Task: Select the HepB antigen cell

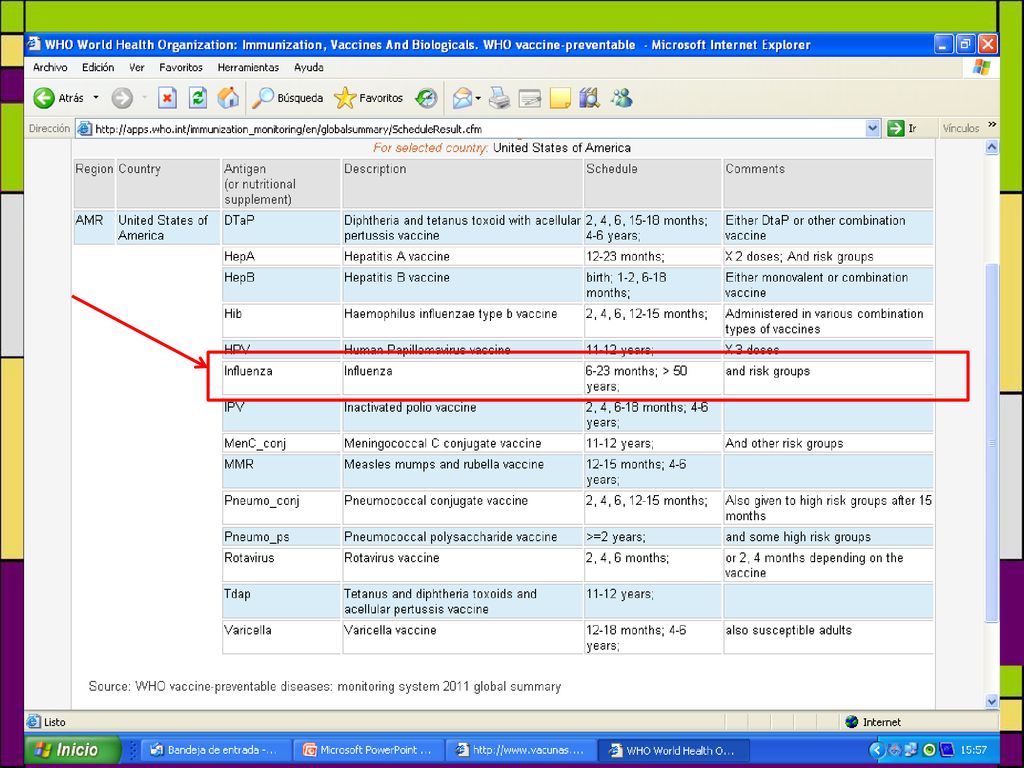Action: point(281,284)
